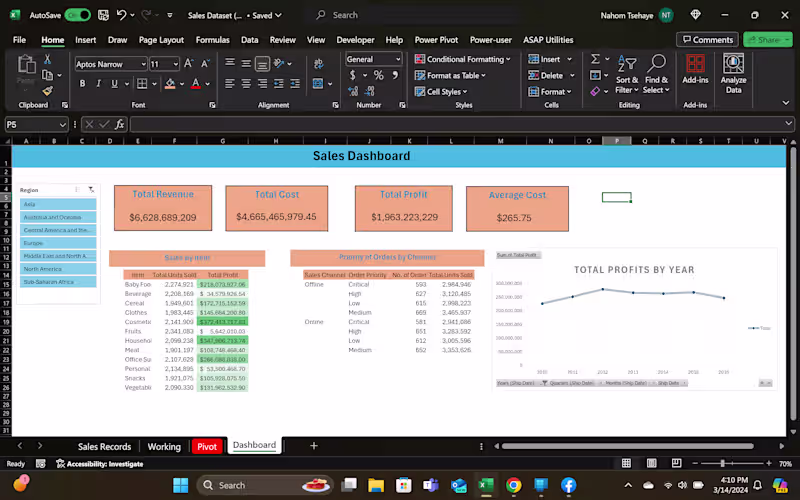Click the Search box in title bar
Screen dimensions: 800x500
[x=413, y=15]
